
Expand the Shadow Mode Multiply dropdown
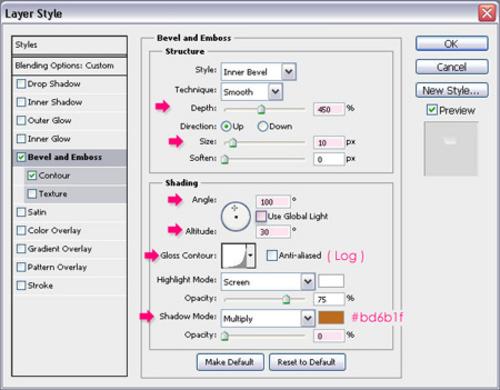[x=268, y=318]
